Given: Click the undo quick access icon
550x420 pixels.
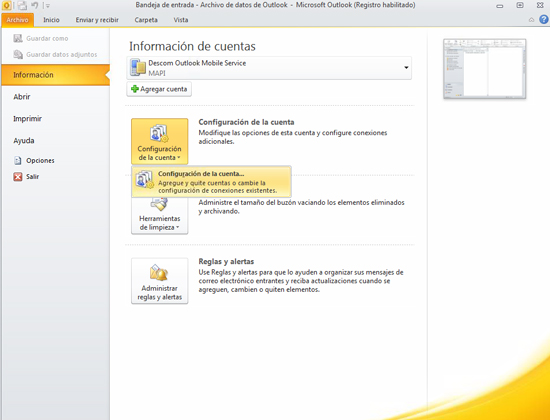Looking at the screenshot, I should click(34, 5).
